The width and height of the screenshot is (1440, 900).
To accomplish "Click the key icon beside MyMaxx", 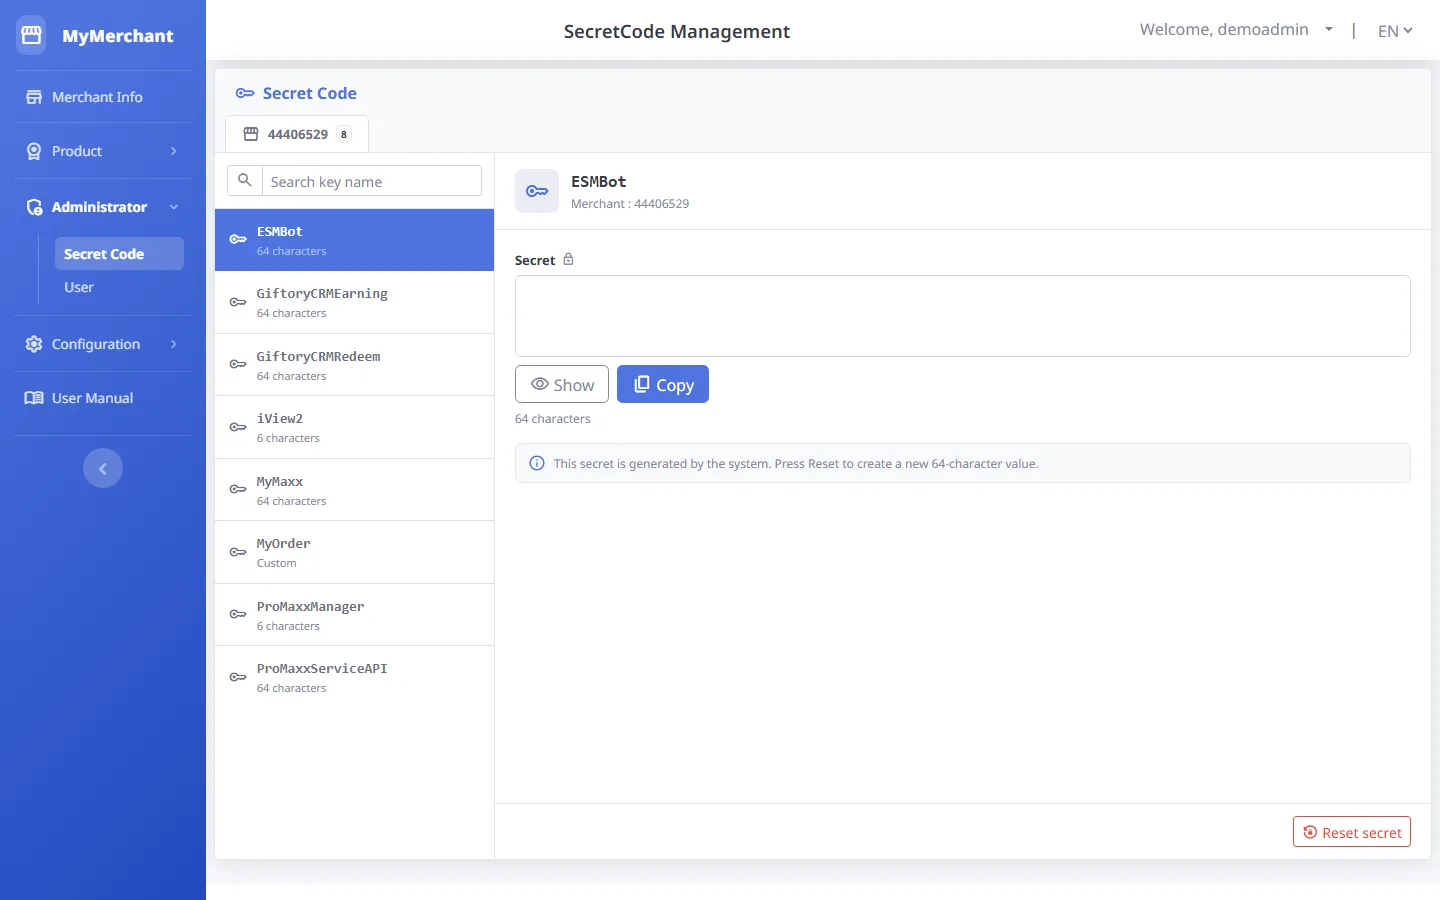I will tap(238, 489).
